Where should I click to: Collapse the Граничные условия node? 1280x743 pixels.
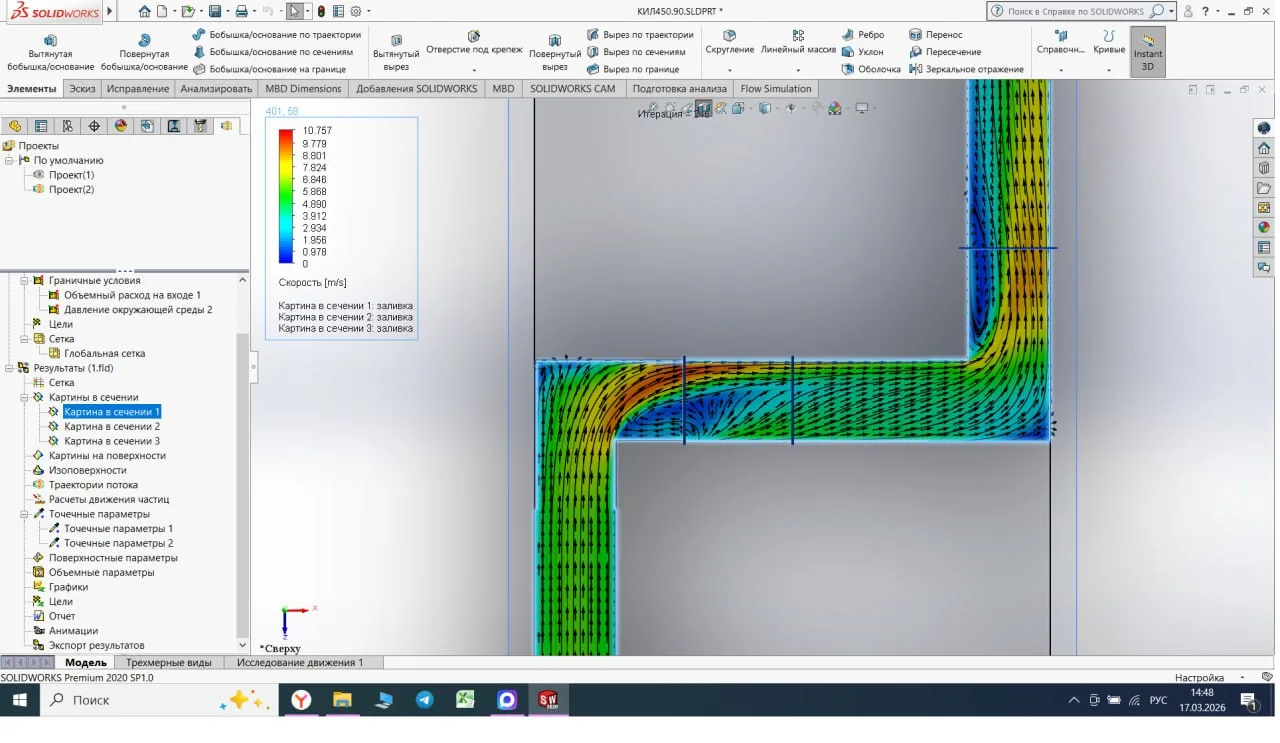click(24, 281)
